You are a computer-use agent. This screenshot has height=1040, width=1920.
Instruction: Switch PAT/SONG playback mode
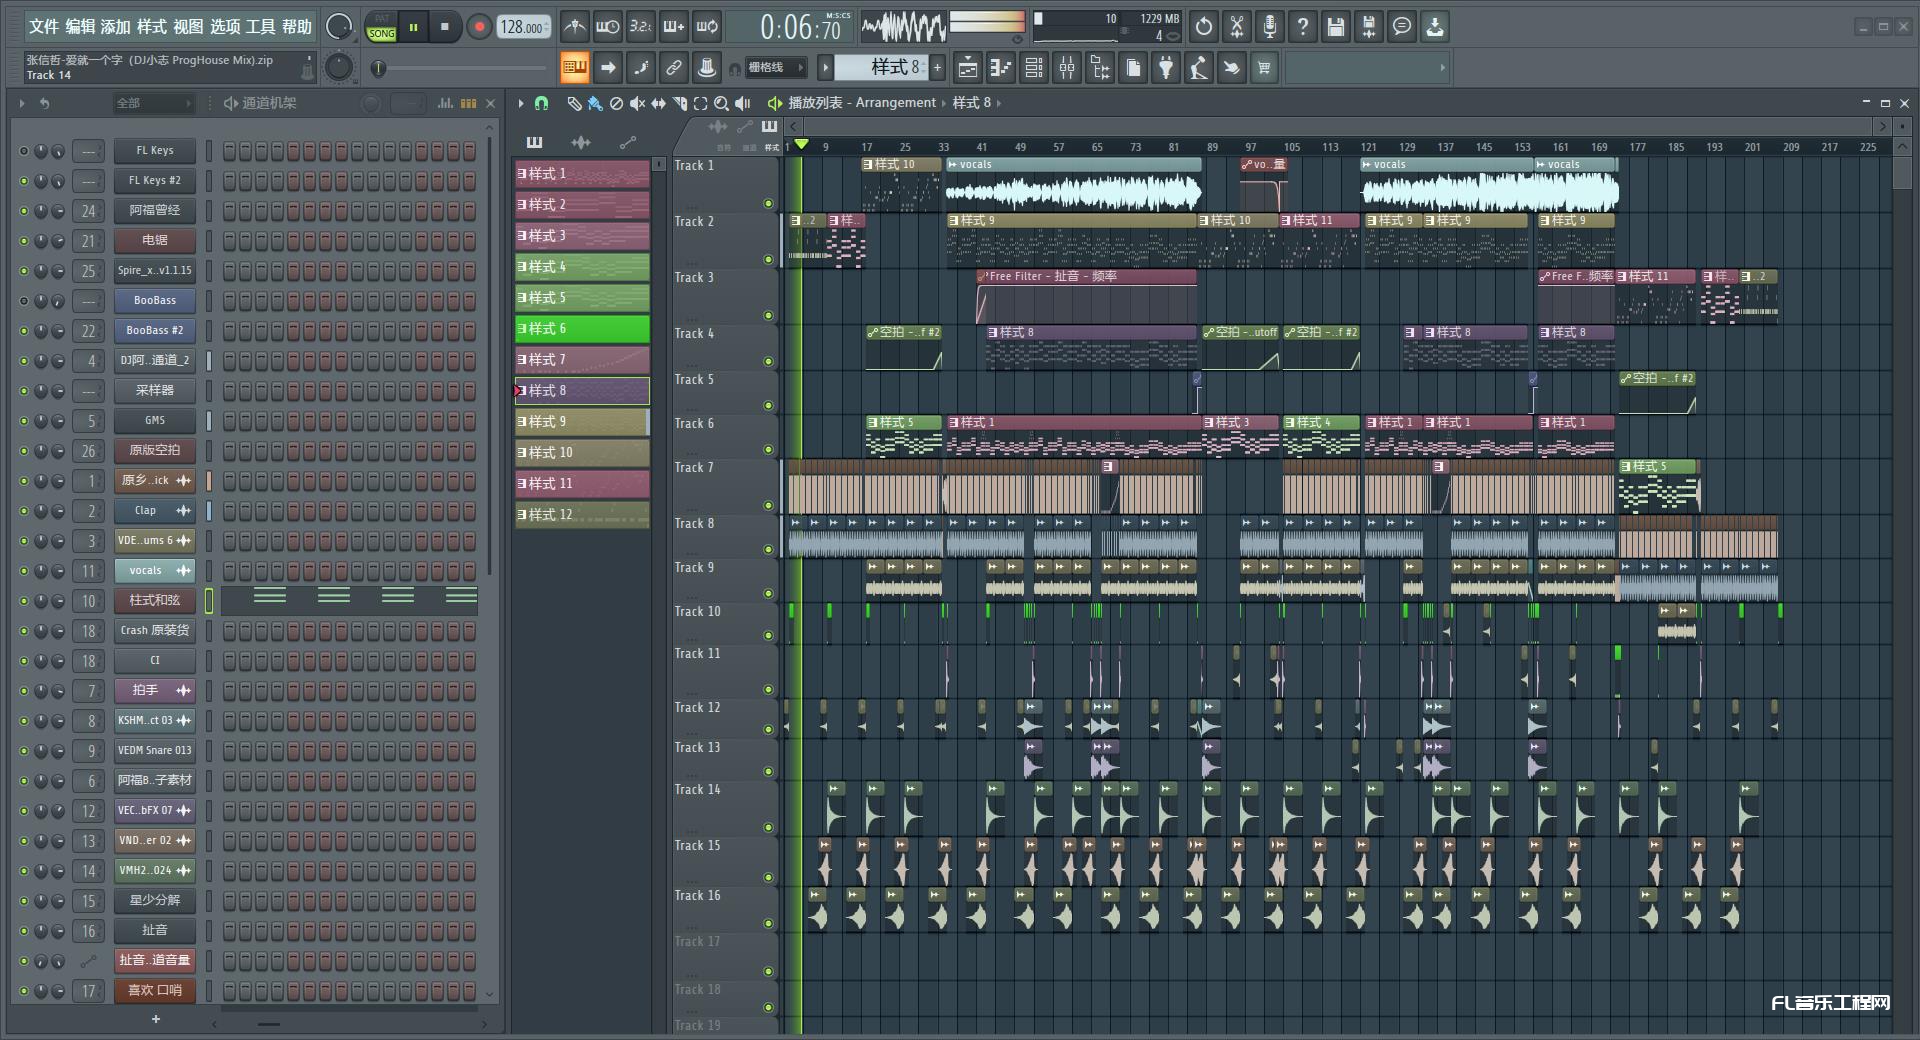(381, 27)
